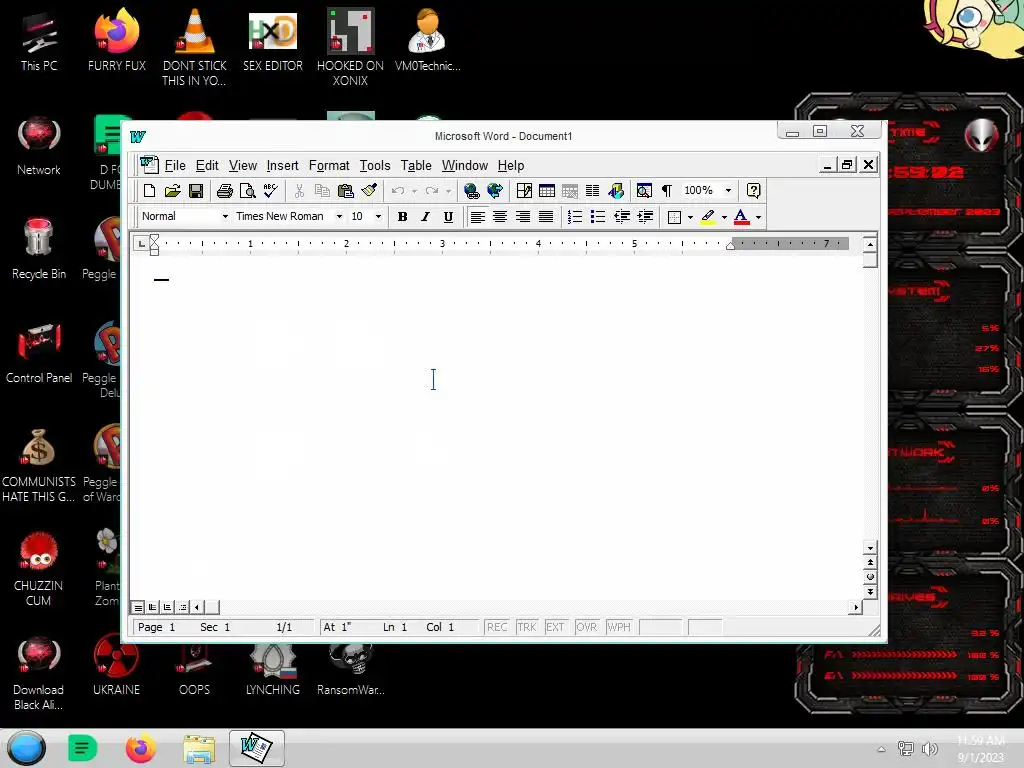Open File Explorer from the taskbar
Screen dimensions: 1024x768
coord(199,748)
